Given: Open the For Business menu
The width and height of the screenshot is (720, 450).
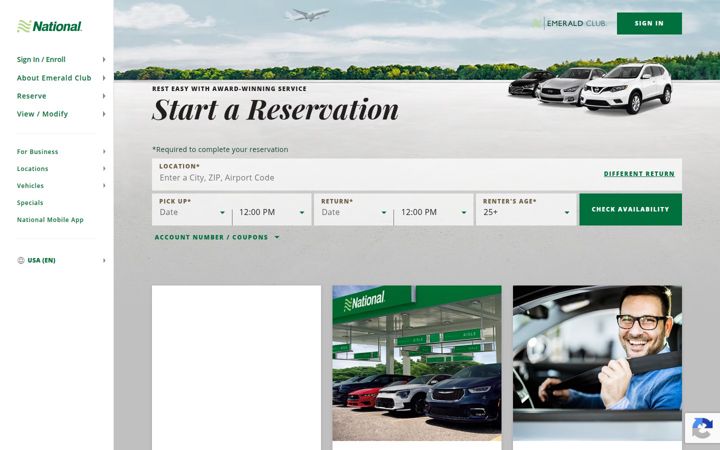Looking at the screenshot, I should (x=38, y=152).
